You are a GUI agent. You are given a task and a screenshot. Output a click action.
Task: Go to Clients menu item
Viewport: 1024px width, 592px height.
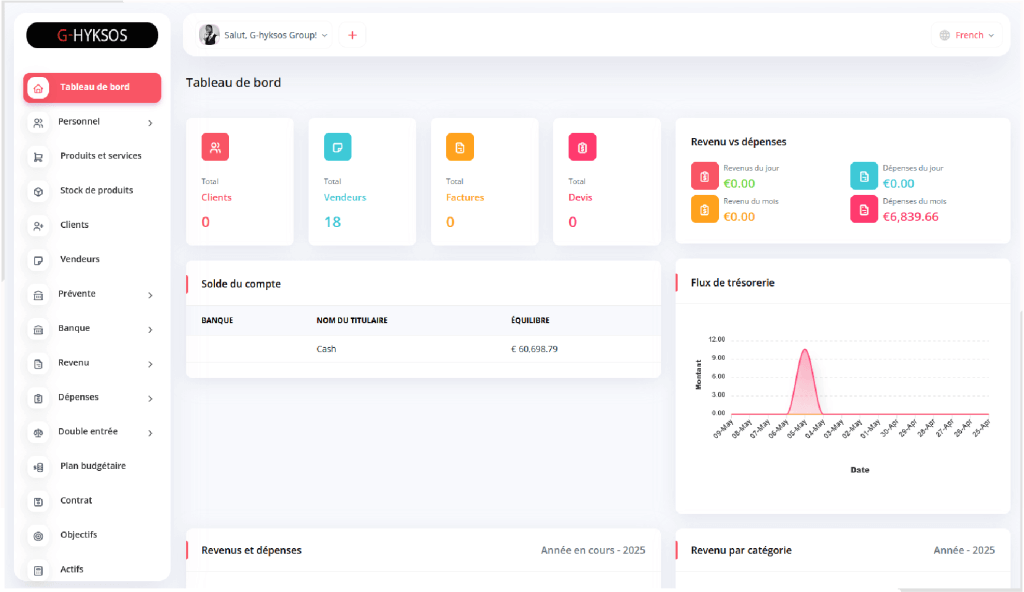point(92,225)
